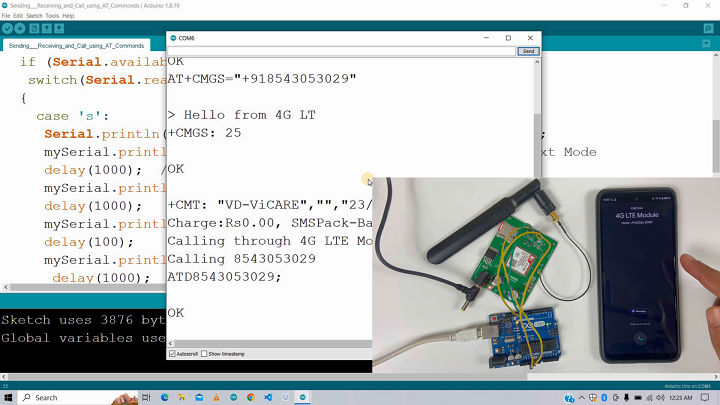Open the Windows Security tray icon
720x405 pixels.
[593, 398]
